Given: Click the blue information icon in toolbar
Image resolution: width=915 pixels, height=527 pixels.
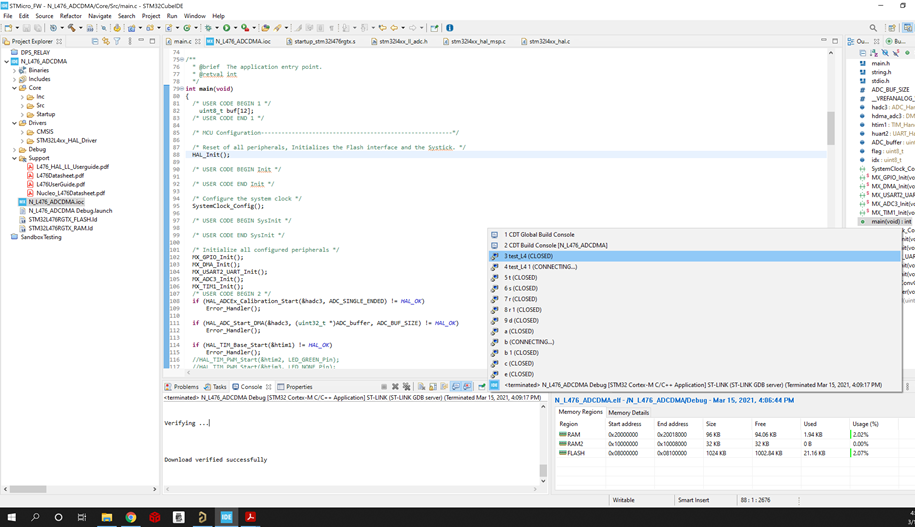Looking at the screenshot, I should point(449,27).
